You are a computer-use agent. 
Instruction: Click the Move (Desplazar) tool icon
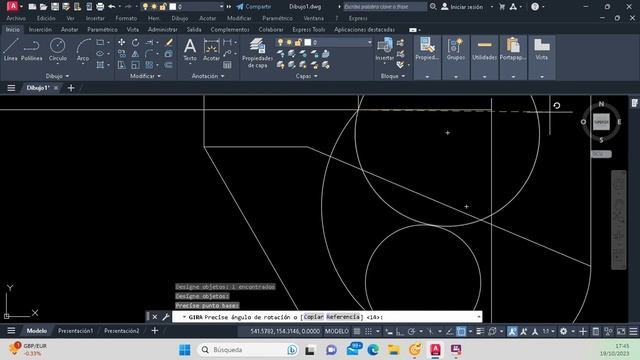pyautogui.click(x=121, y=42)
